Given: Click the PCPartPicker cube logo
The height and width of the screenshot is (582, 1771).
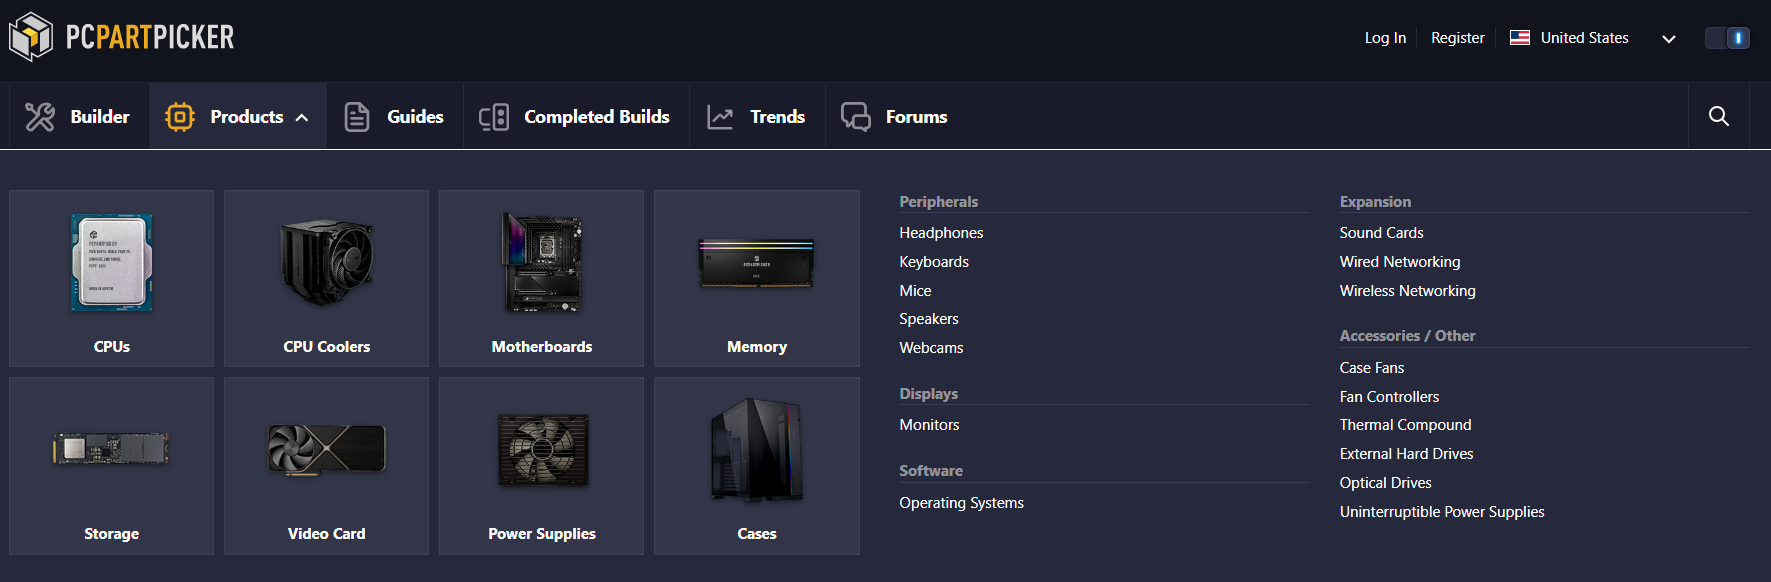Looking at the screenshot, I should point(31,37).
